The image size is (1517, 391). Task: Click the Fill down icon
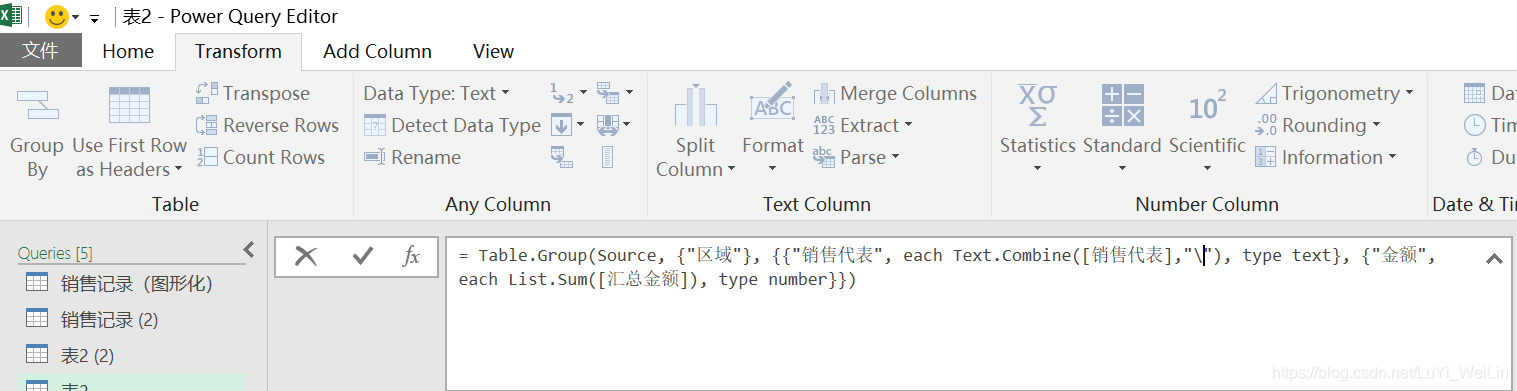[562, 125]
